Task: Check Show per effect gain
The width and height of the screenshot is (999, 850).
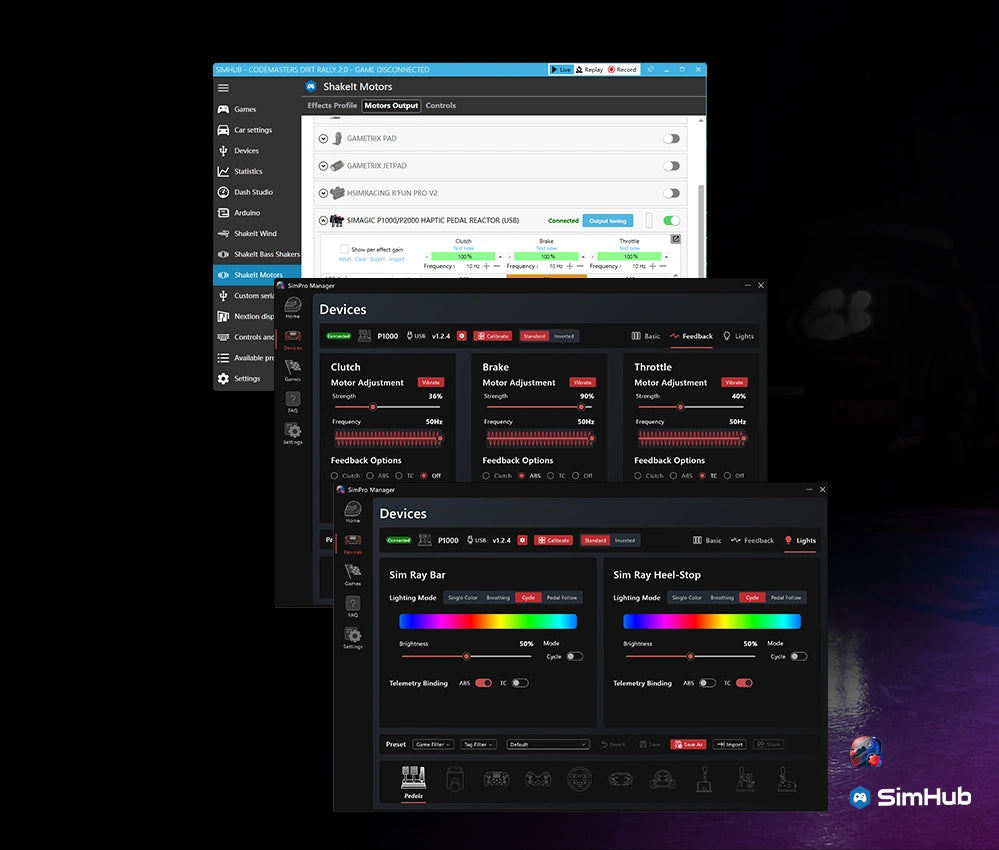Action: 344,250
